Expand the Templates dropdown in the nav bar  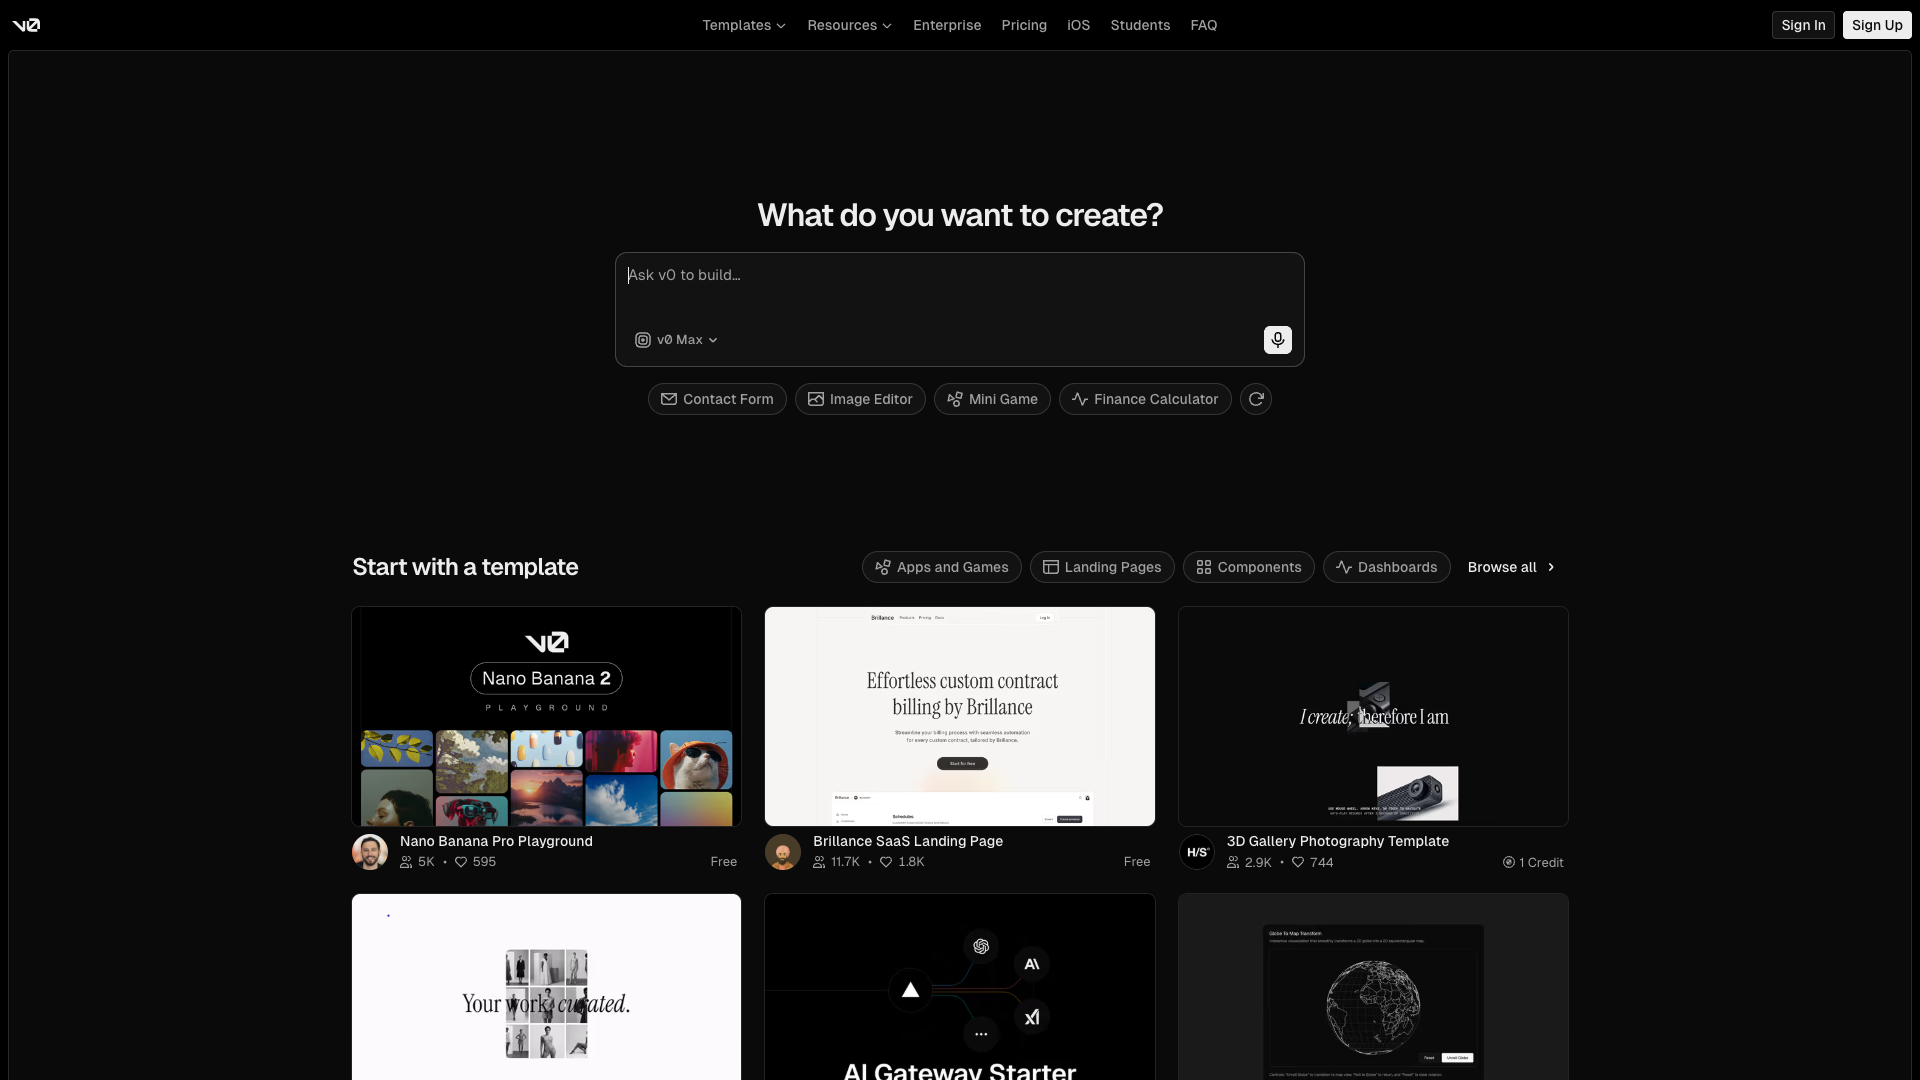coord(743,25)
